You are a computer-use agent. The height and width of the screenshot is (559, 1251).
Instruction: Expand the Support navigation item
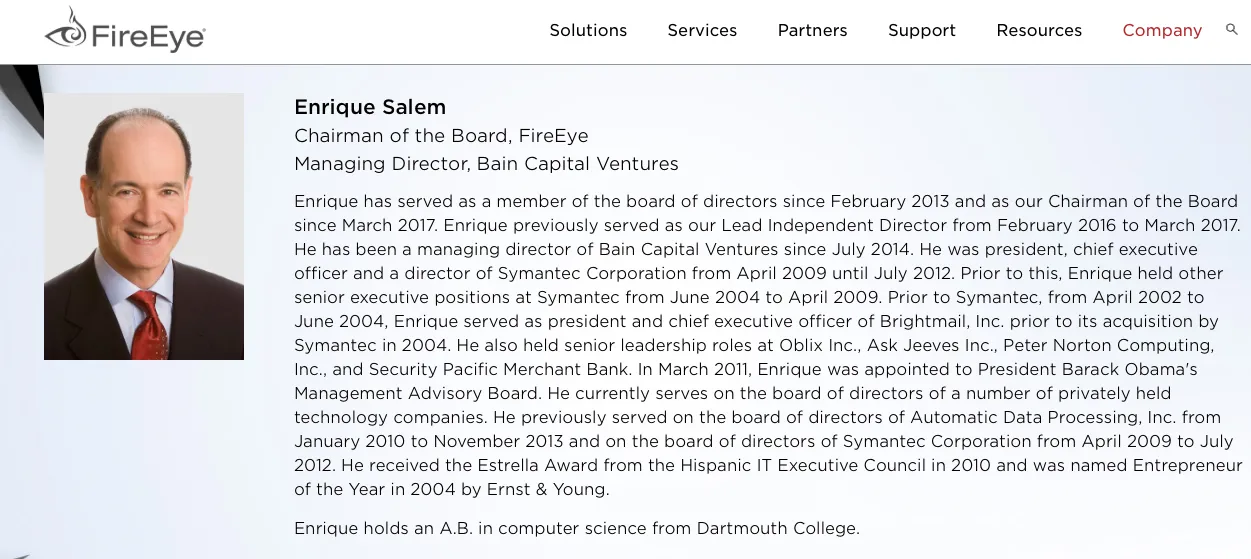tap(922, 30)
